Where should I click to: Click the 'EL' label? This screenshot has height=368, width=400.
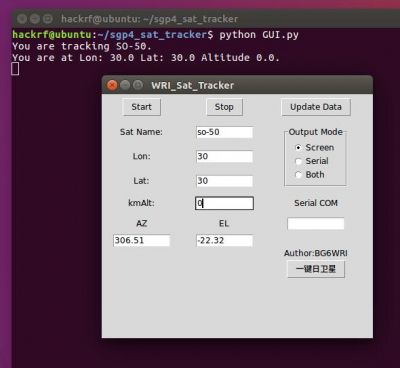(x=224, y=223)
